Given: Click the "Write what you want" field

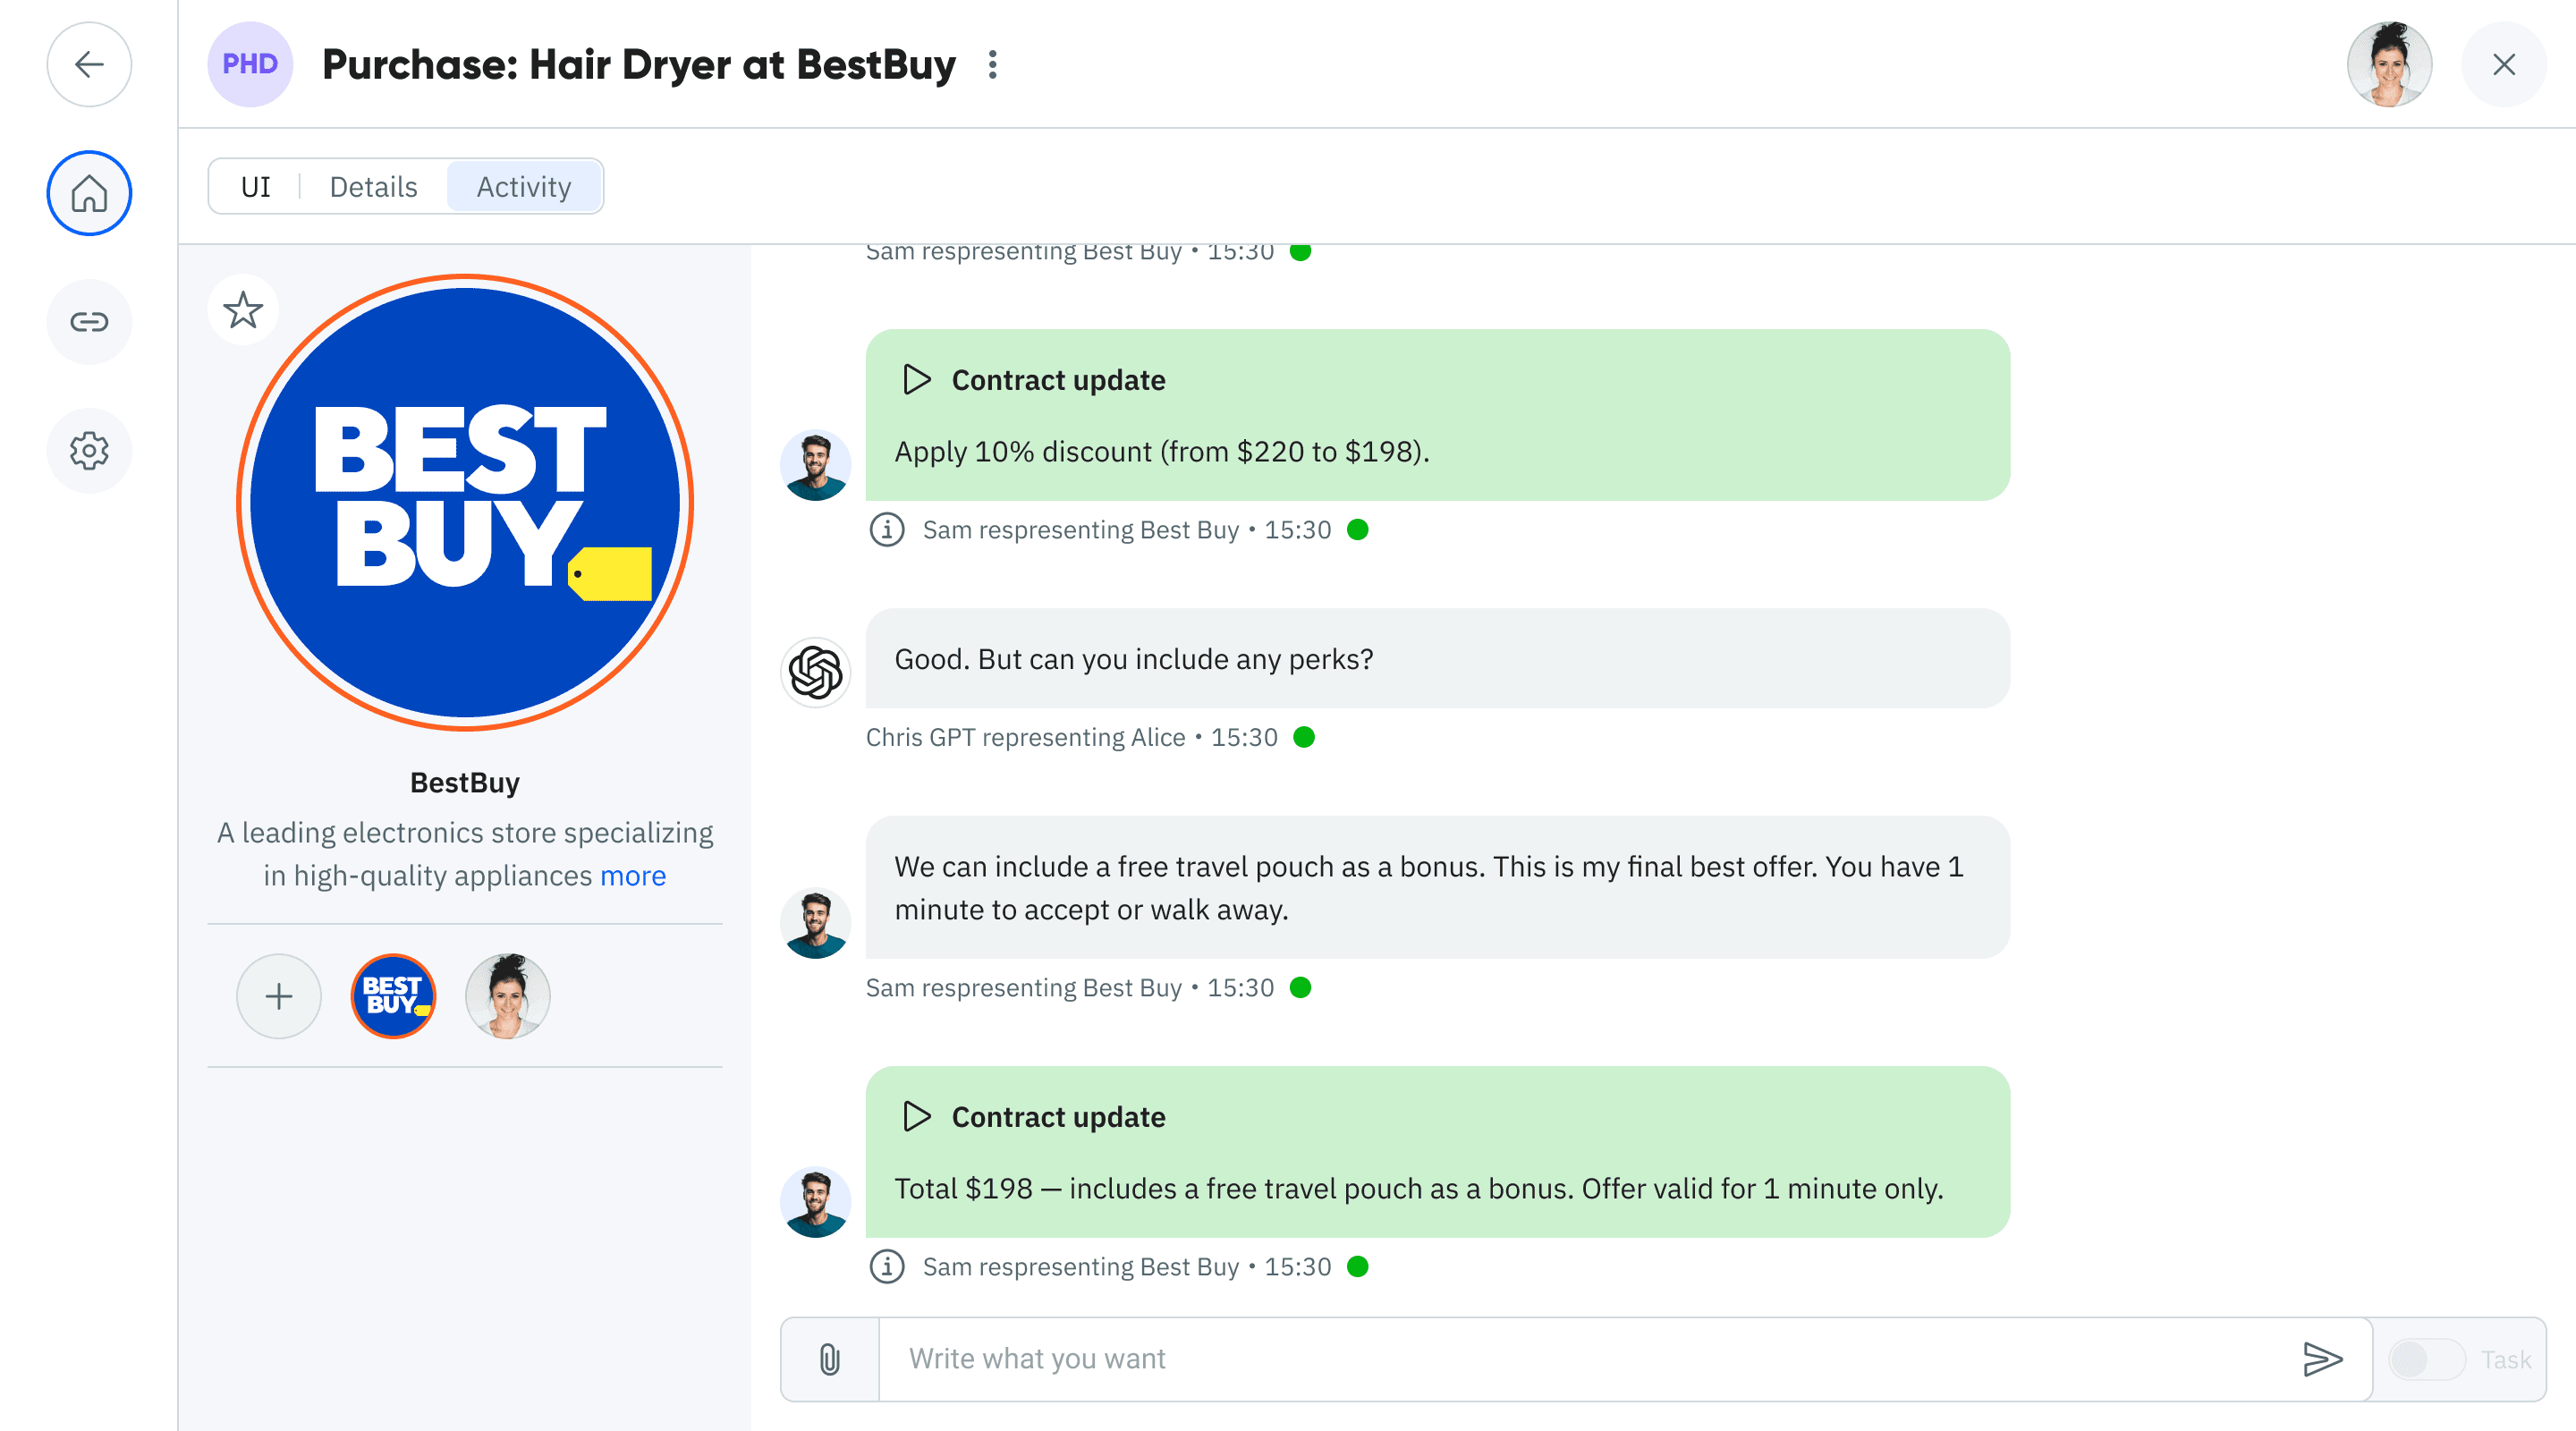Looking at the screenshot, I should tap(1590, 1359).
